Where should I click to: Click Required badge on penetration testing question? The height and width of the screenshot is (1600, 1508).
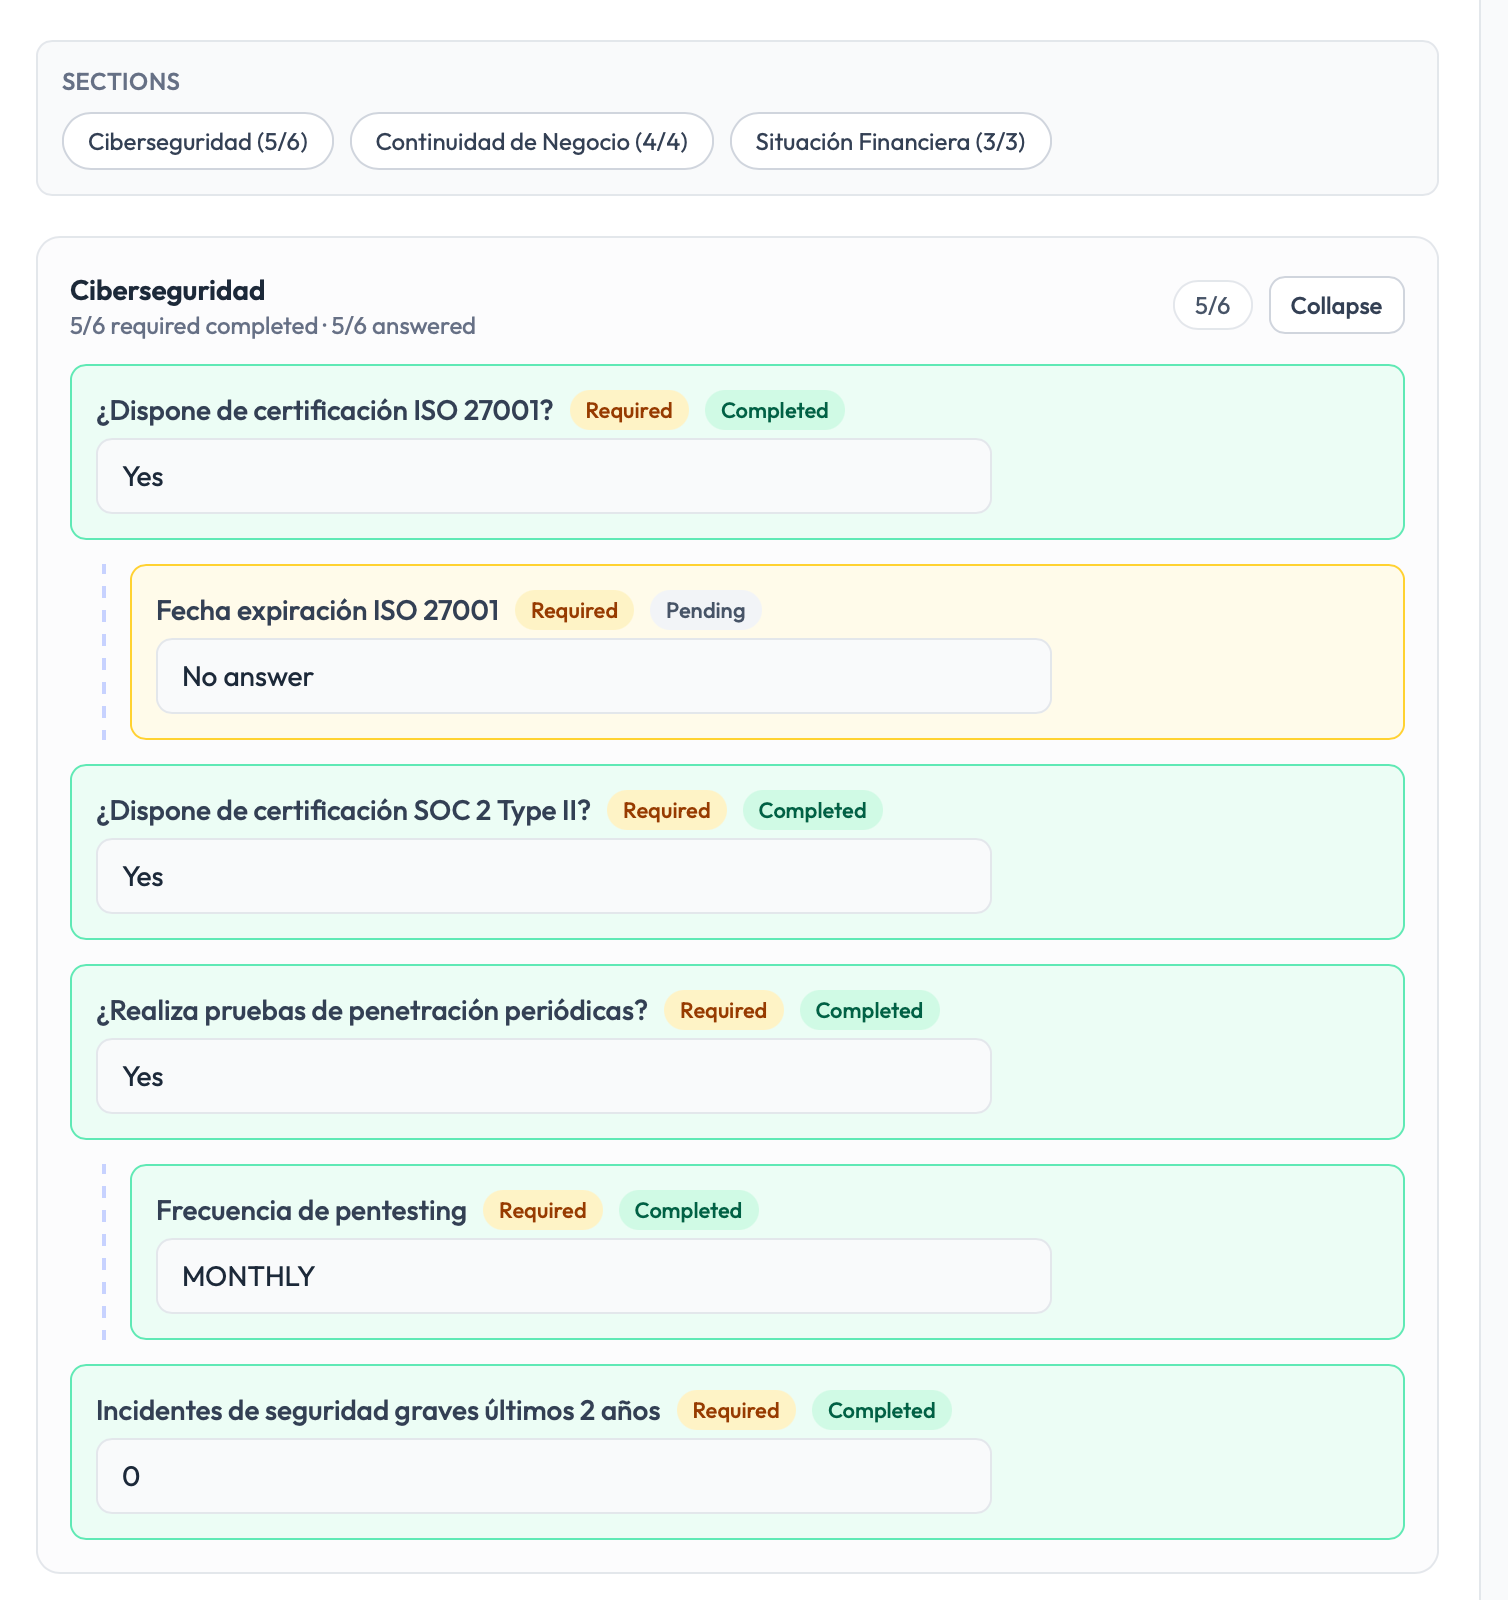pyautogui.click(x=724, y=1010)
